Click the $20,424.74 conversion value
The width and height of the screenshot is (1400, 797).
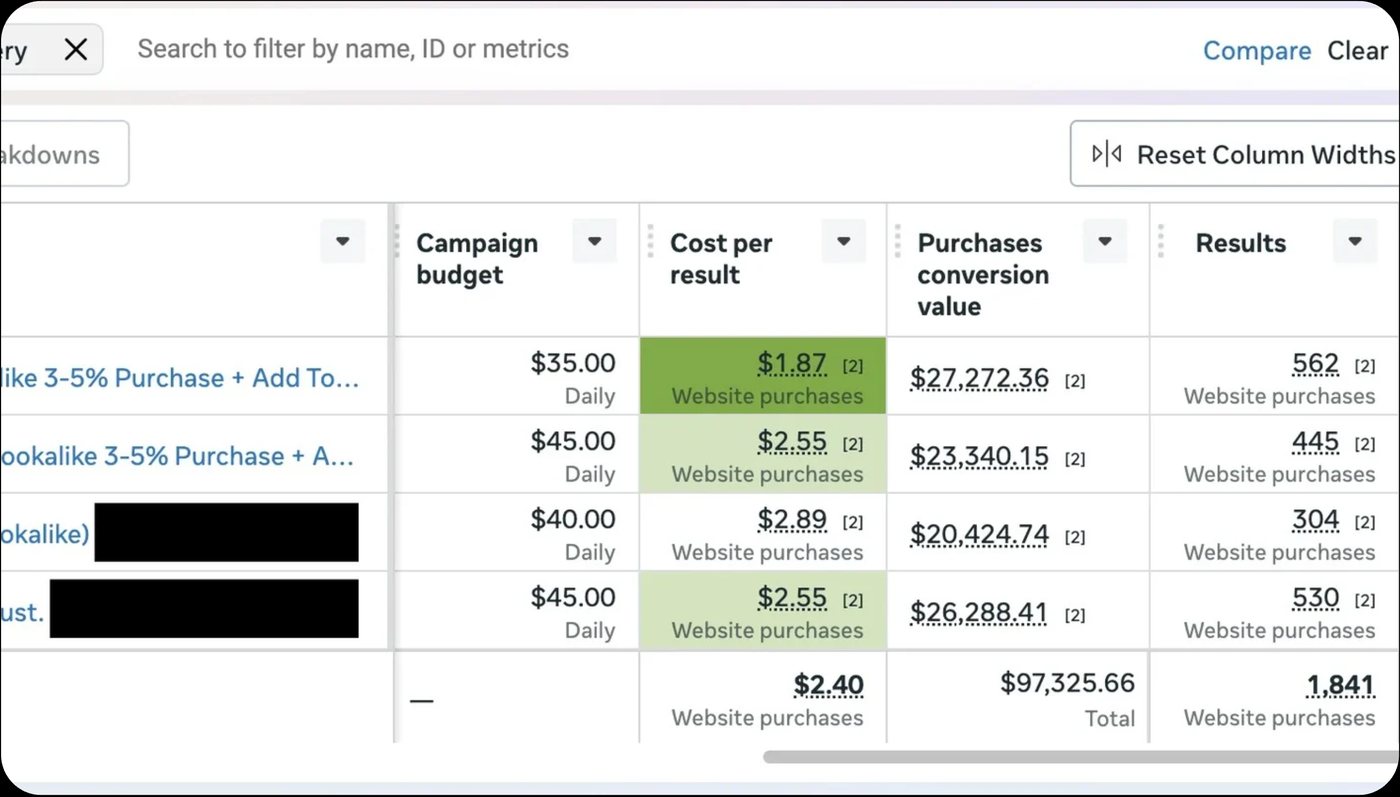pos(979,535)
